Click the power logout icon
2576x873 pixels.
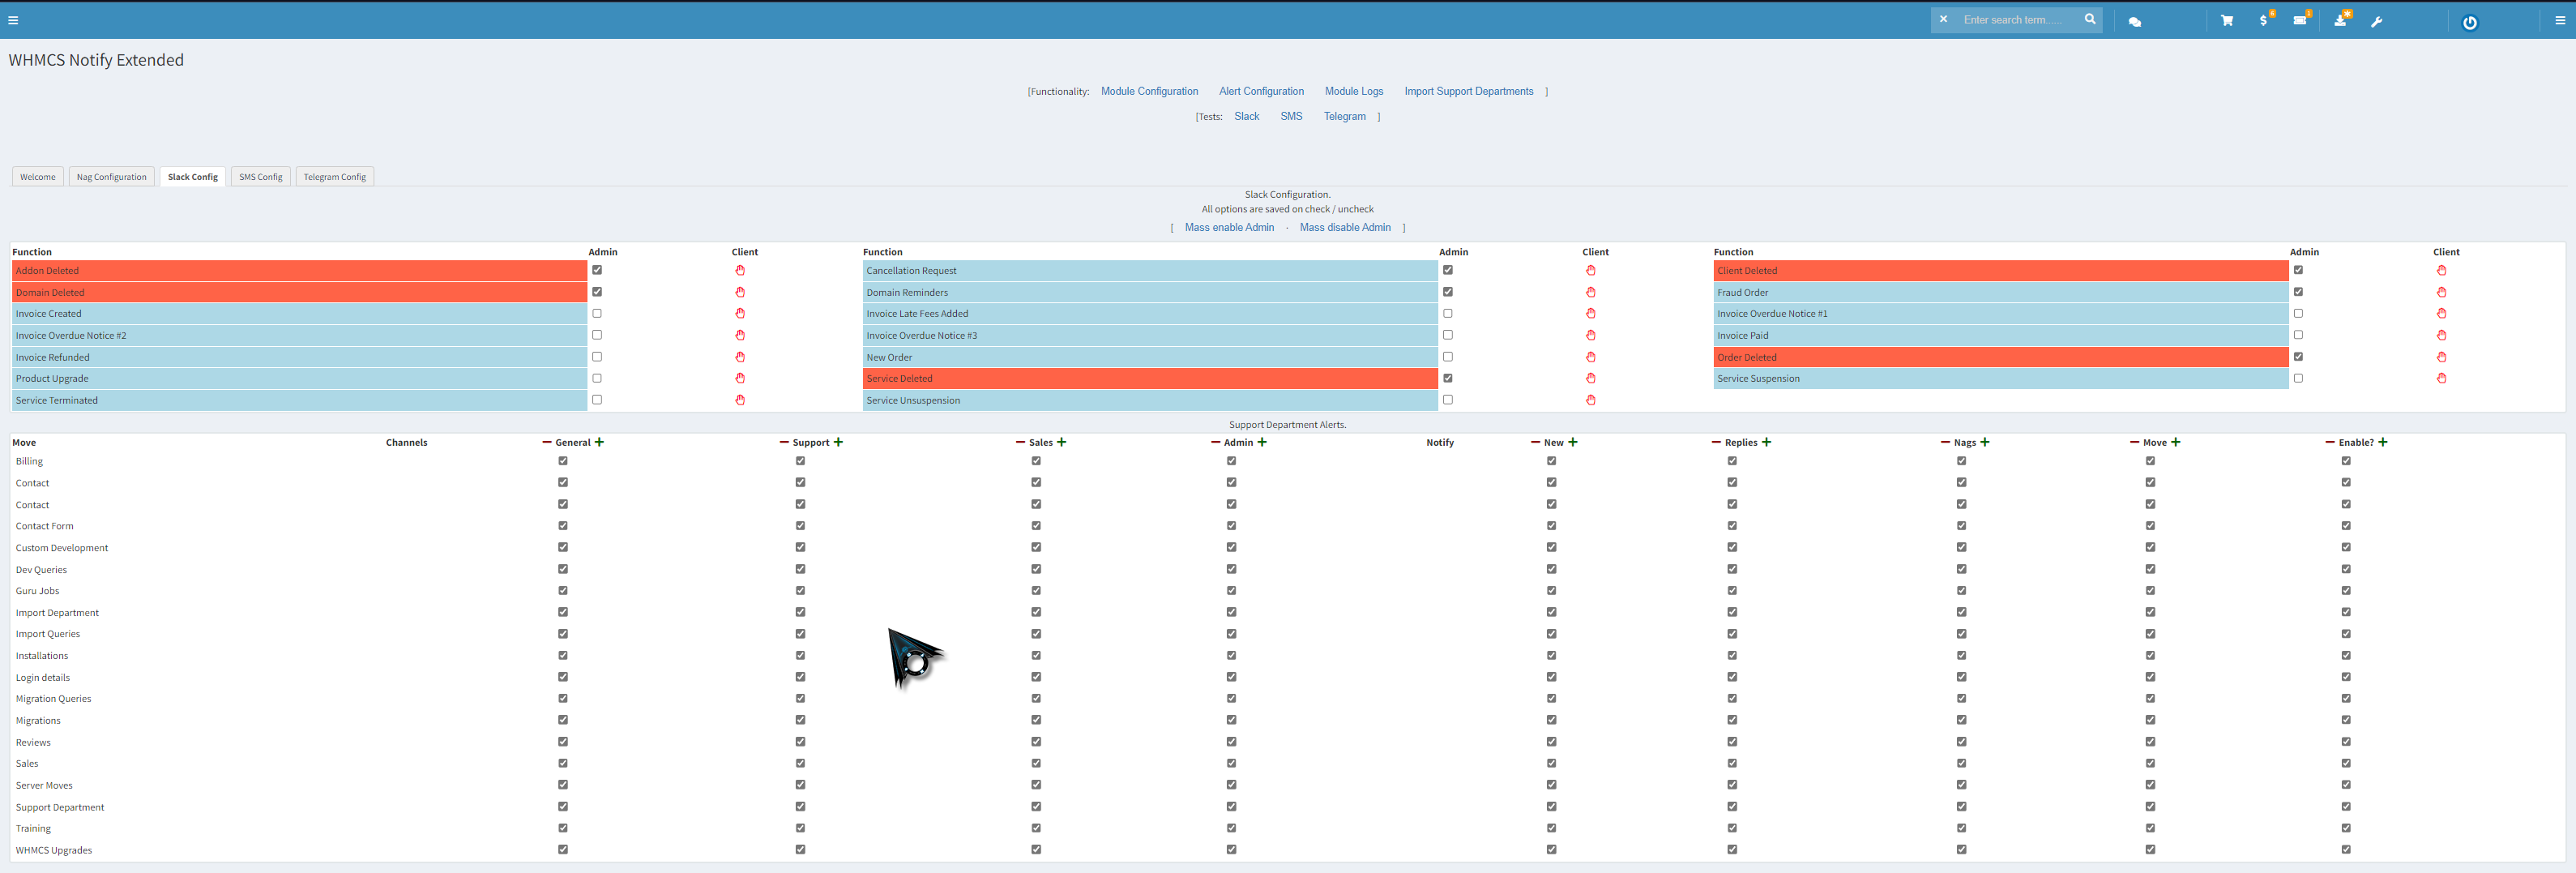pos(2469,22)
